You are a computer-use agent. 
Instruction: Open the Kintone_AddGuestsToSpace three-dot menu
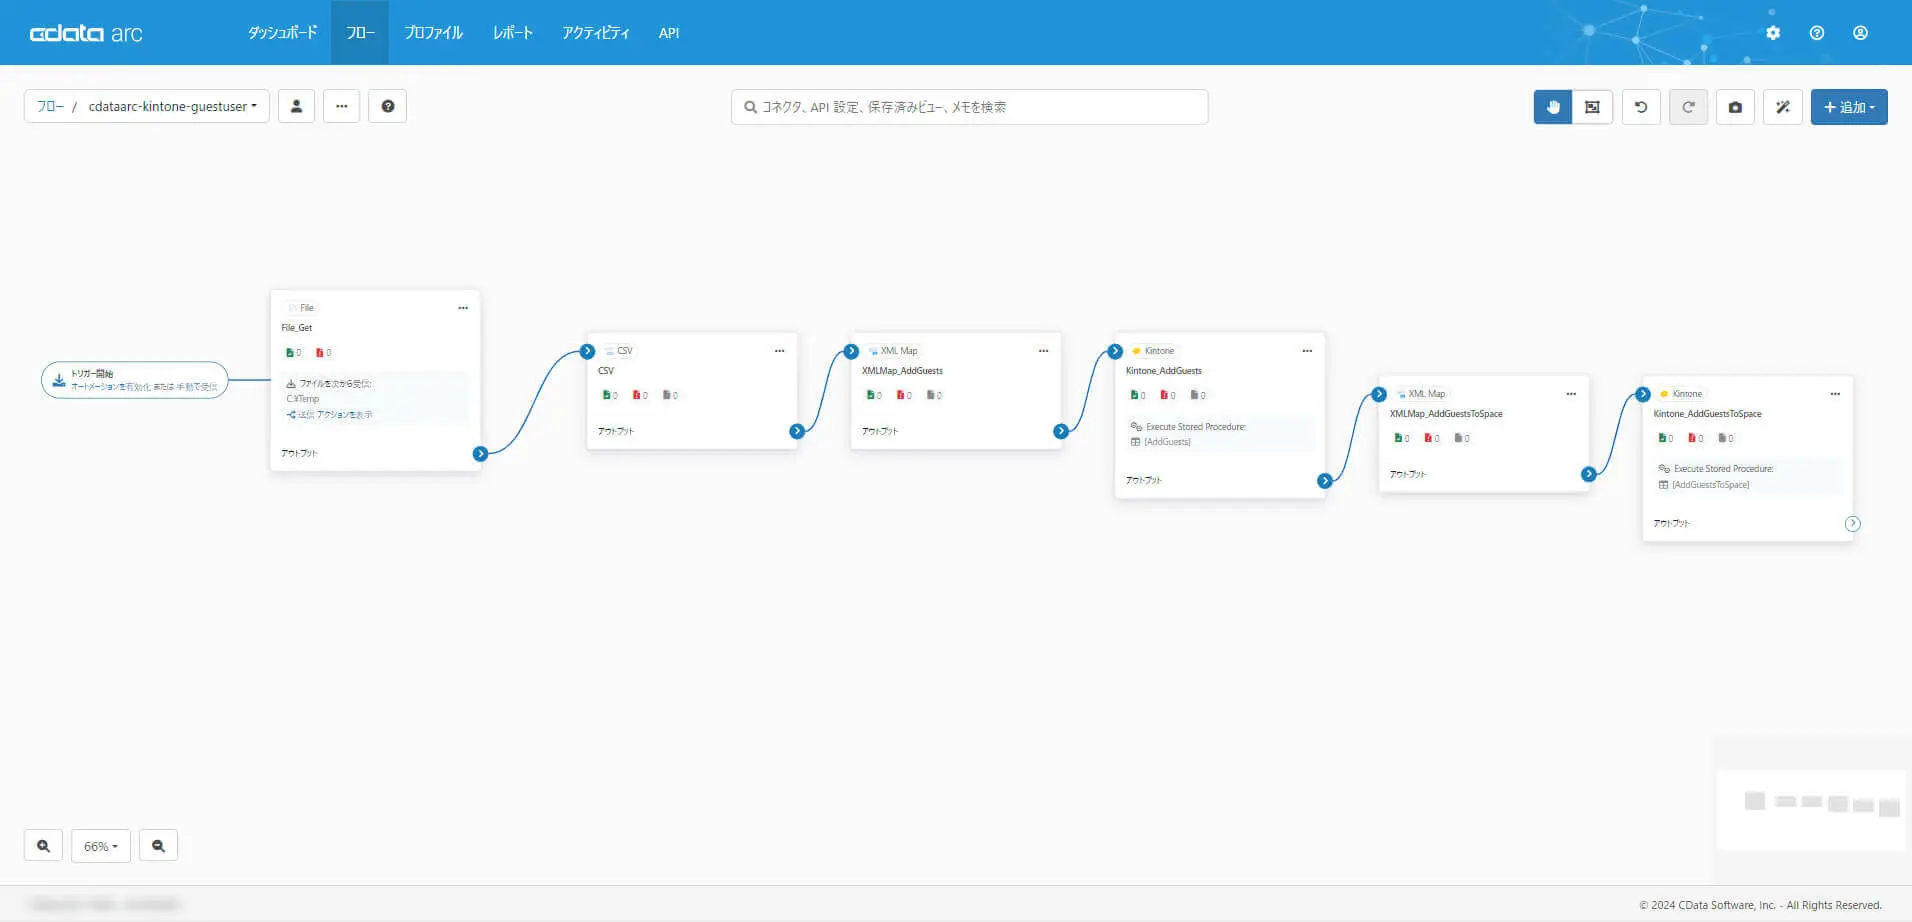tap(1835, 394)
